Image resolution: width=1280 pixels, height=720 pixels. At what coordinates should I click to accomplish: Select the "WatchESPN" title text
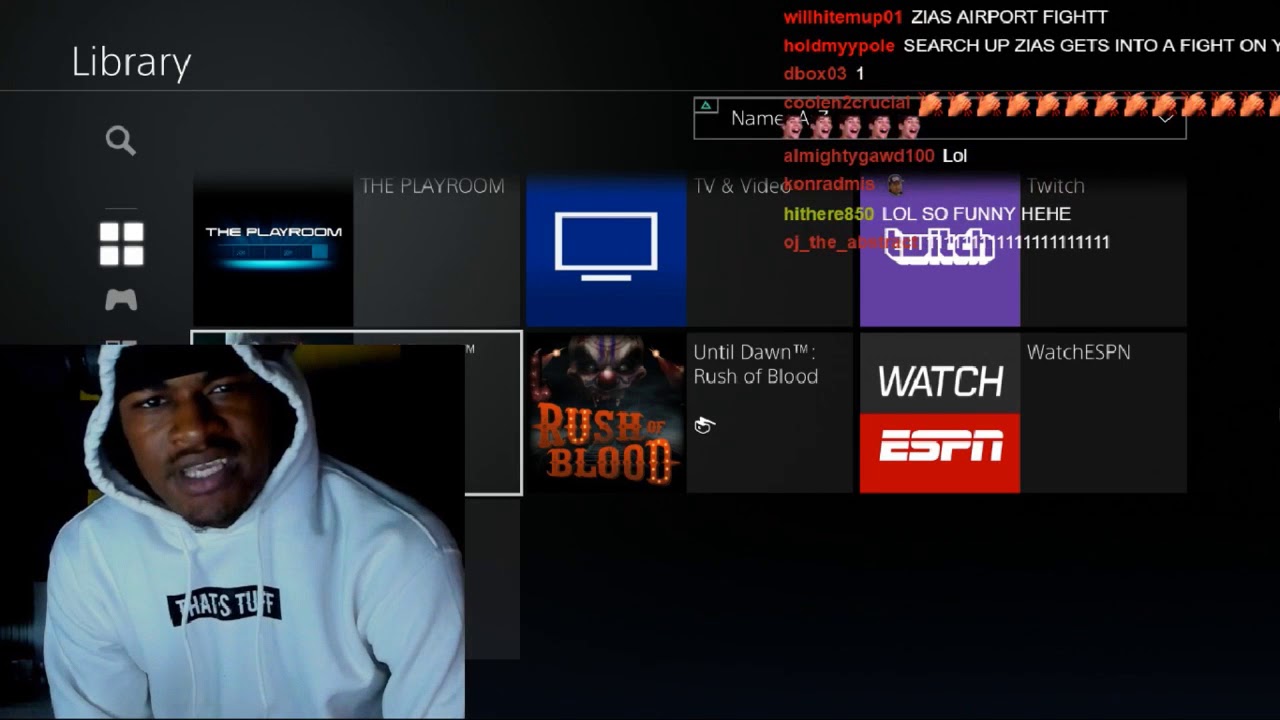1079,352
